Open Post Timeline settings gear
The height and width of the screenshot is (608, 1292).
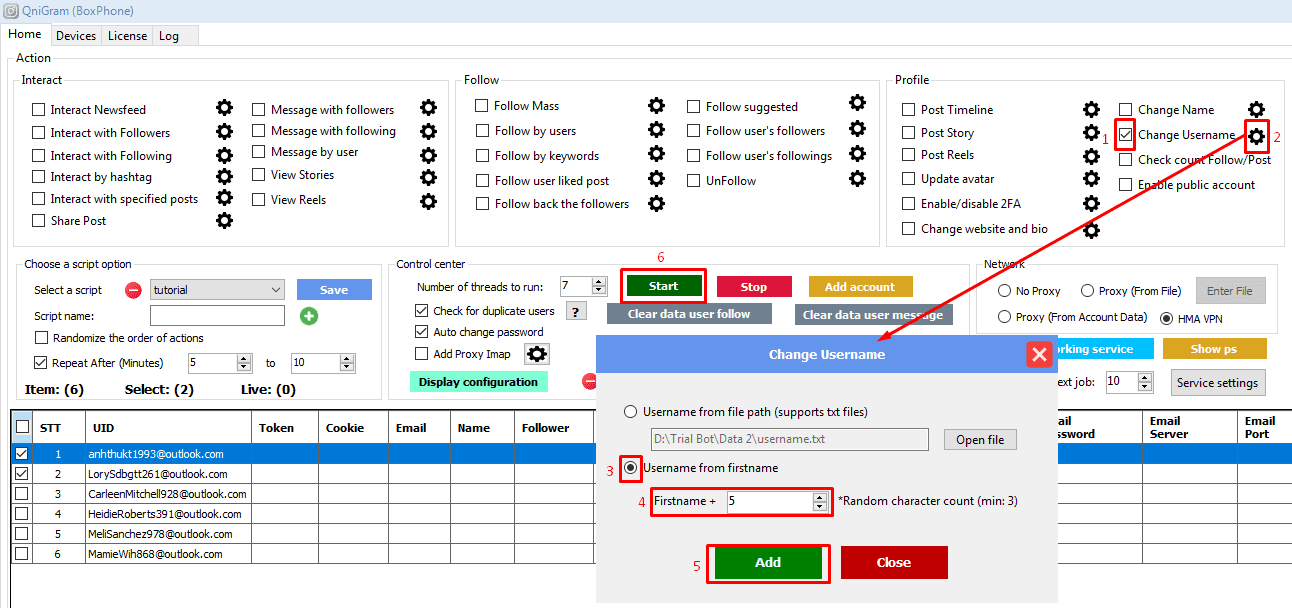[1092, 109]
